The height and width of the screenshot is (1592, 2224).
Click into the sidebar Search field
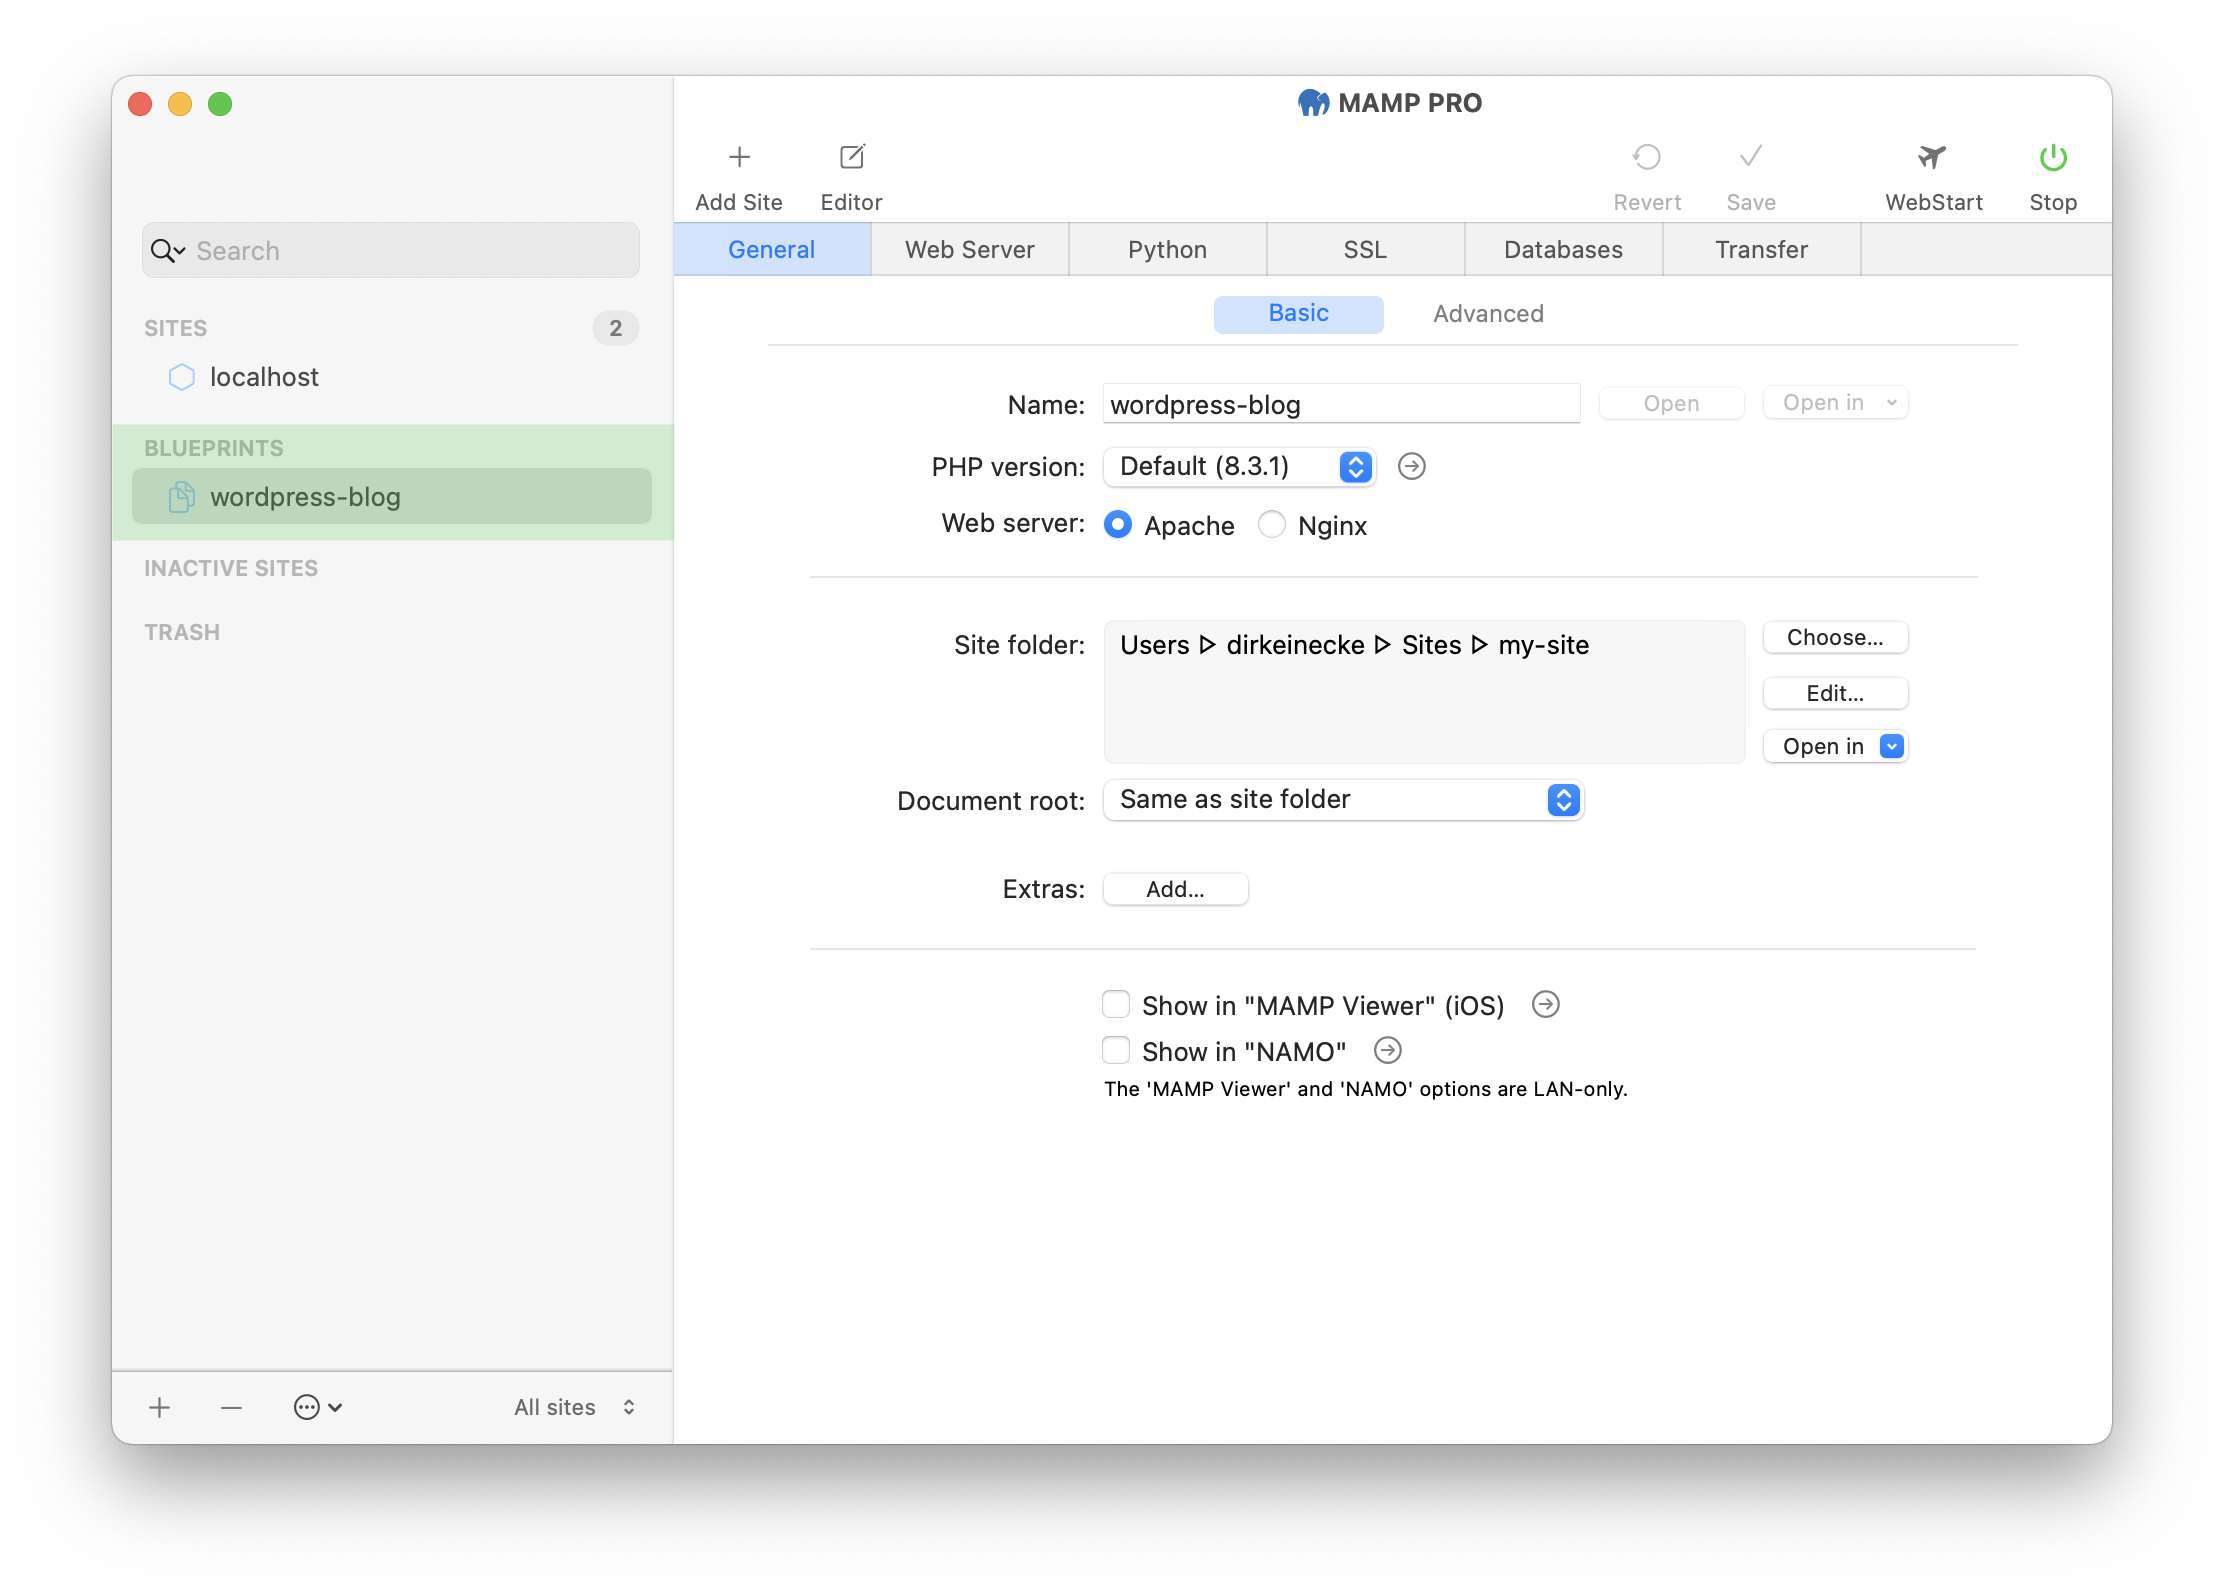[x=391, y=251]
